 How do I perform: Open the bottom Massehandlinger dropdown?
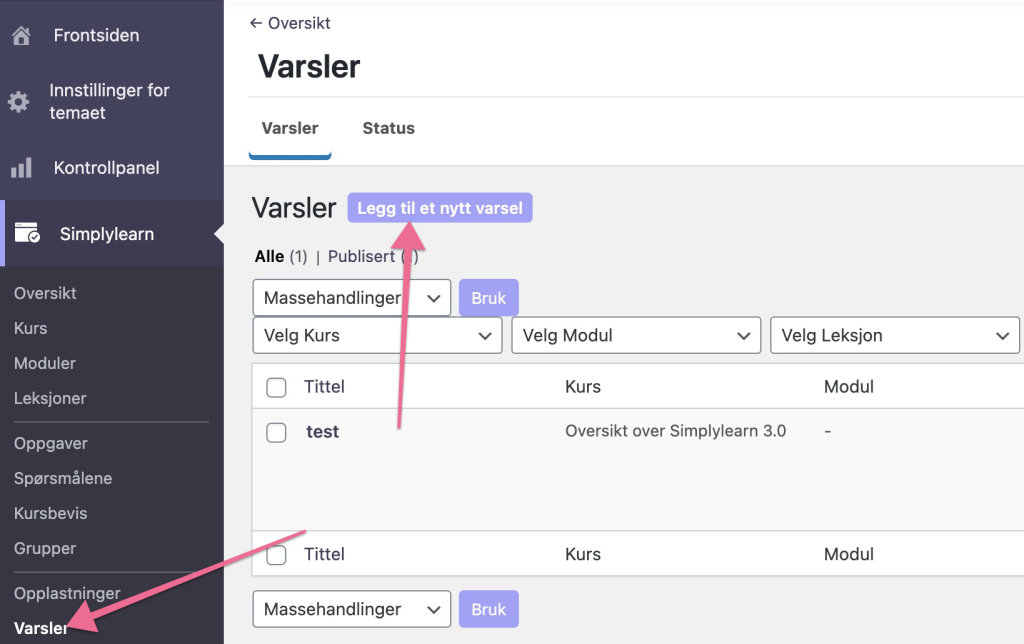coord(351,609)
